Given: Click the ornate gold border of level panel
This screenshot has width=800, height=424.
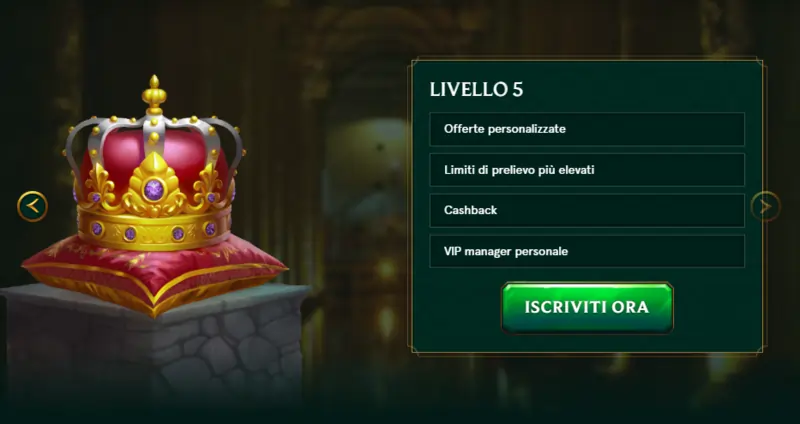Looking at the screenshot, I should [587, 58].
